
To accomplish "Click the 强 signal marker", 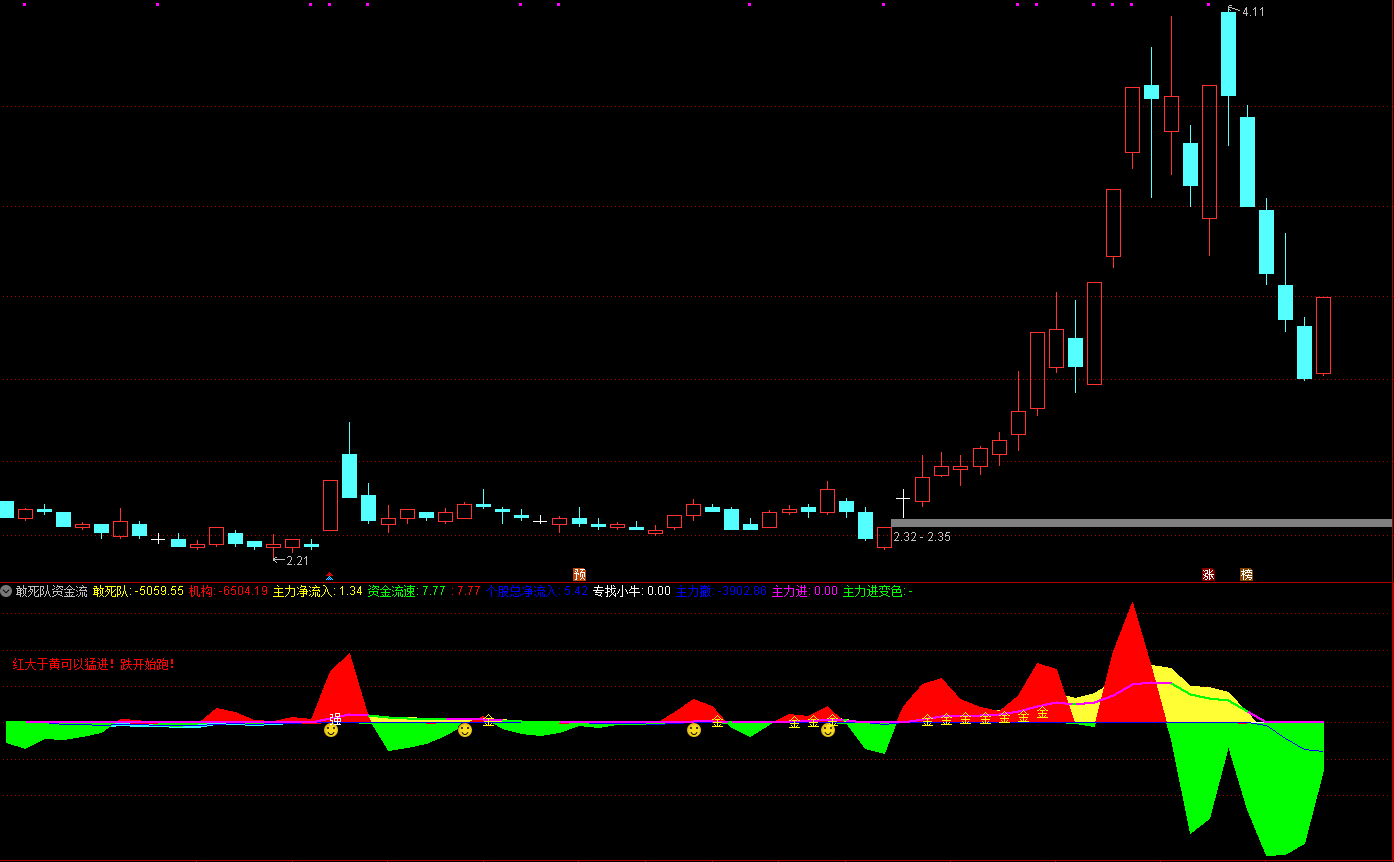I will click(x=335, y=718).
